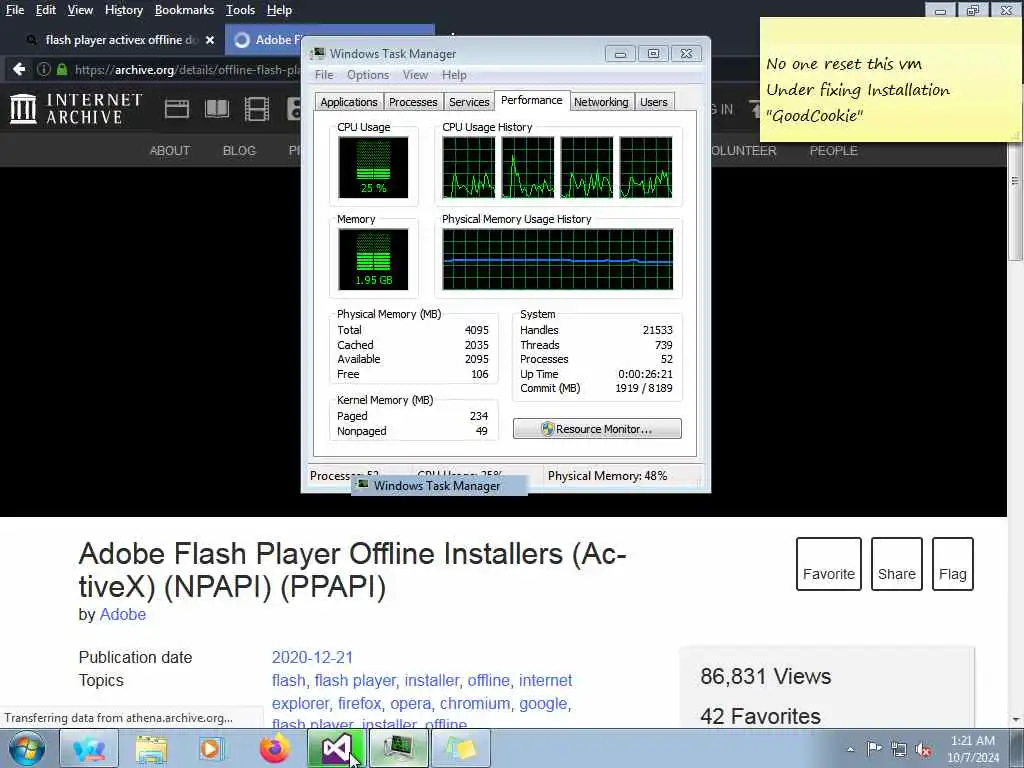The image size is (1024, 768).
Task: Open the Texts book icon in Archive nav
Action: [217, 108]
